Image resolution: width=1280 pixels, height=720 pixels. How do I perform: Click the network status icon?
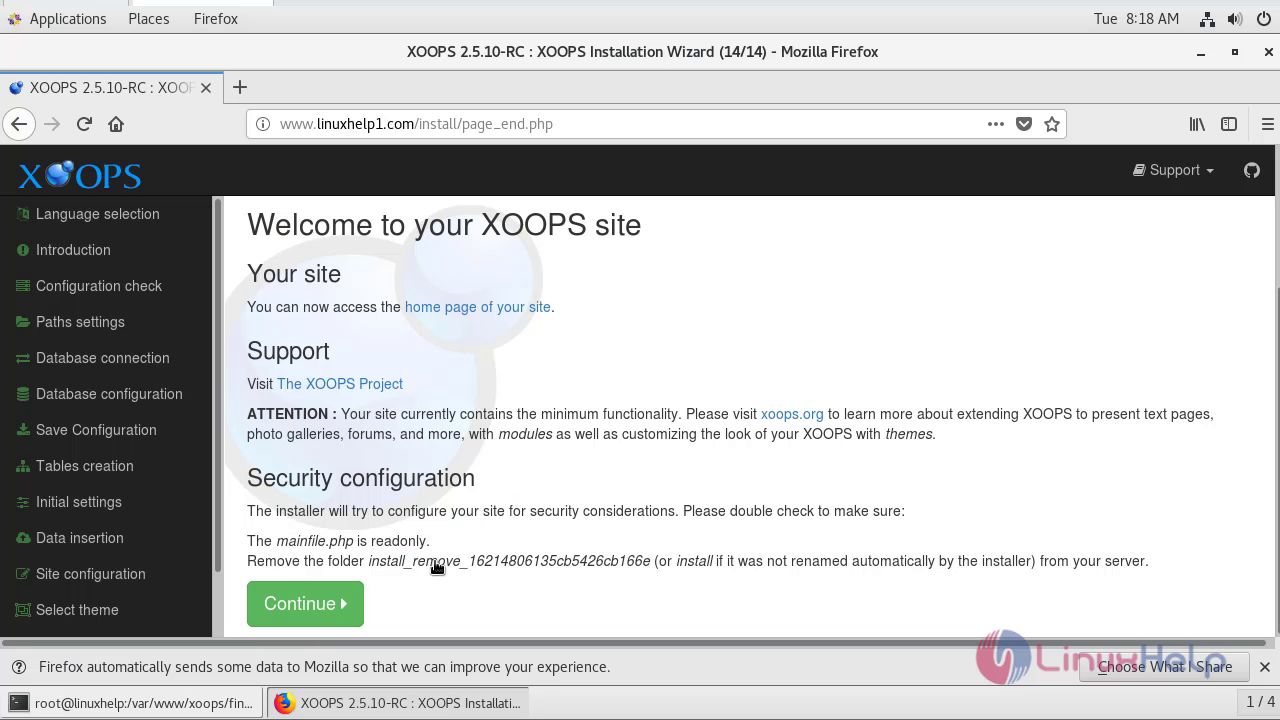pos(1207,19)
